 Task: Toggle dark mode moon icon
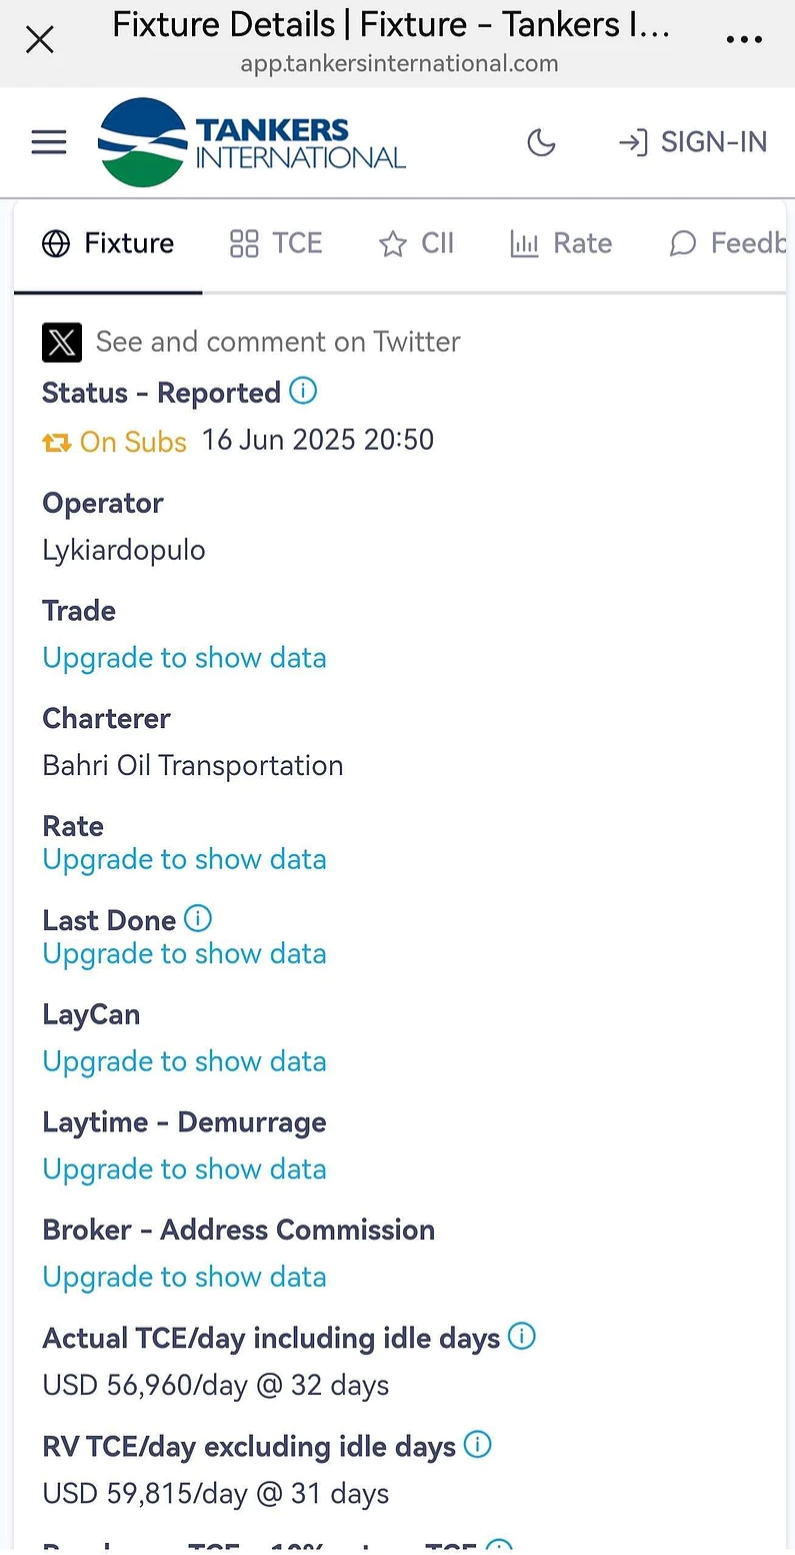[541, 143]
